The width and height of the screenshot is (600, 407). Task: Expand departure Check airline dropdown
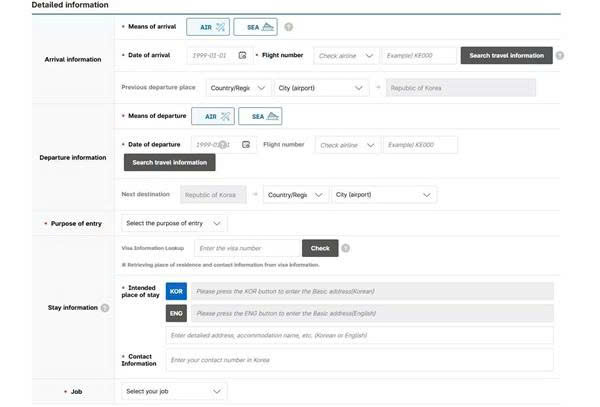point(347,145)
